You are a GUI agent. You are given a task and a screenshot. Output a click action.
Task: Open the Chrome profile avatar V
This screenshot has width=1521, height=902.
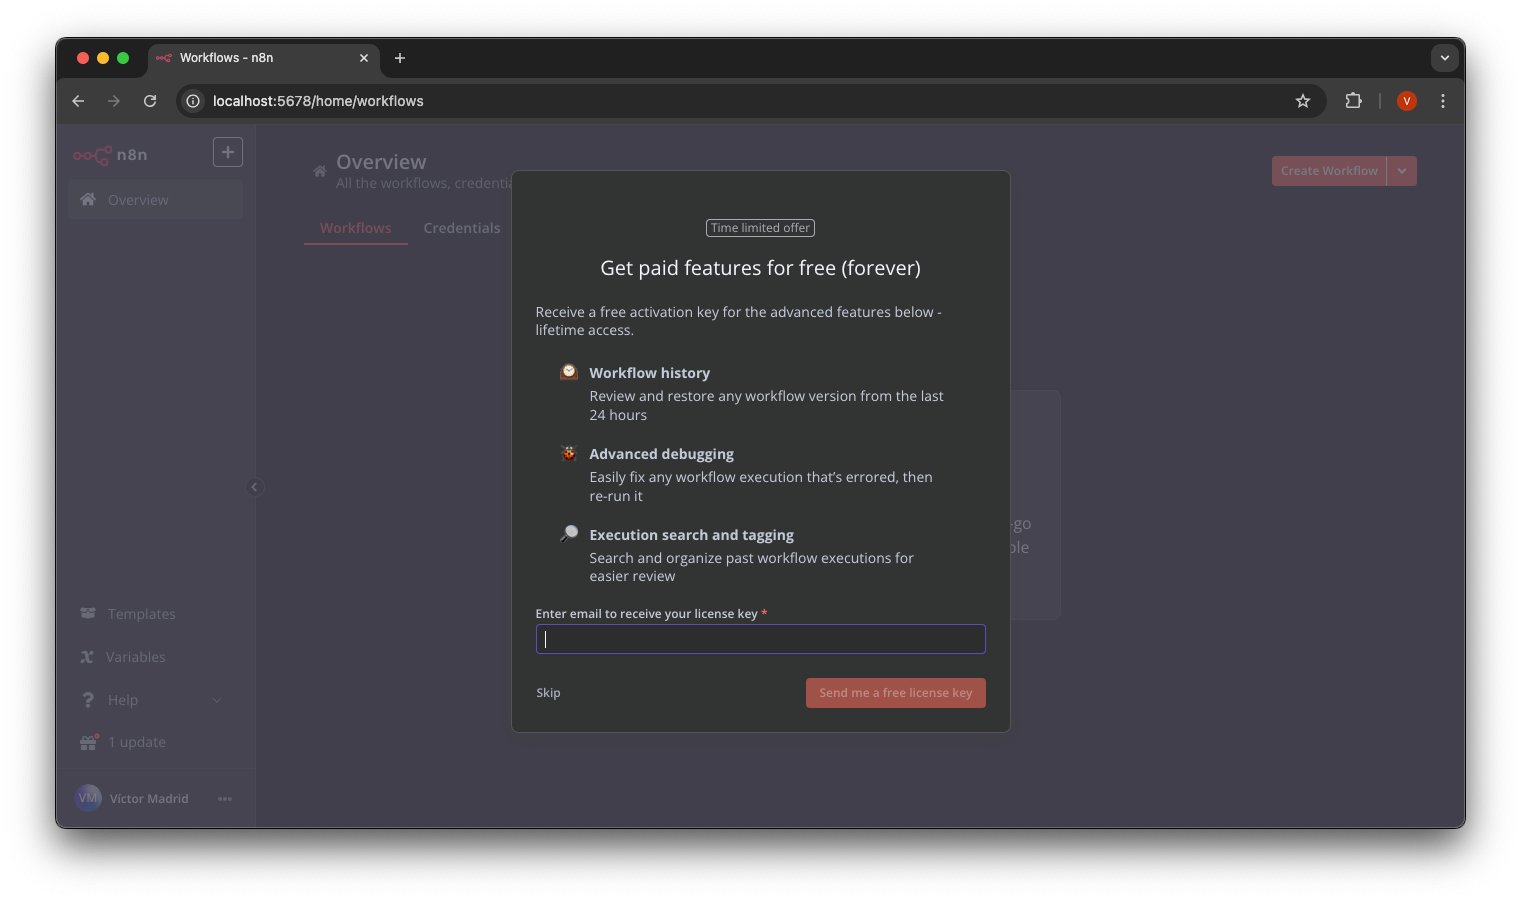pos(1407,101)
